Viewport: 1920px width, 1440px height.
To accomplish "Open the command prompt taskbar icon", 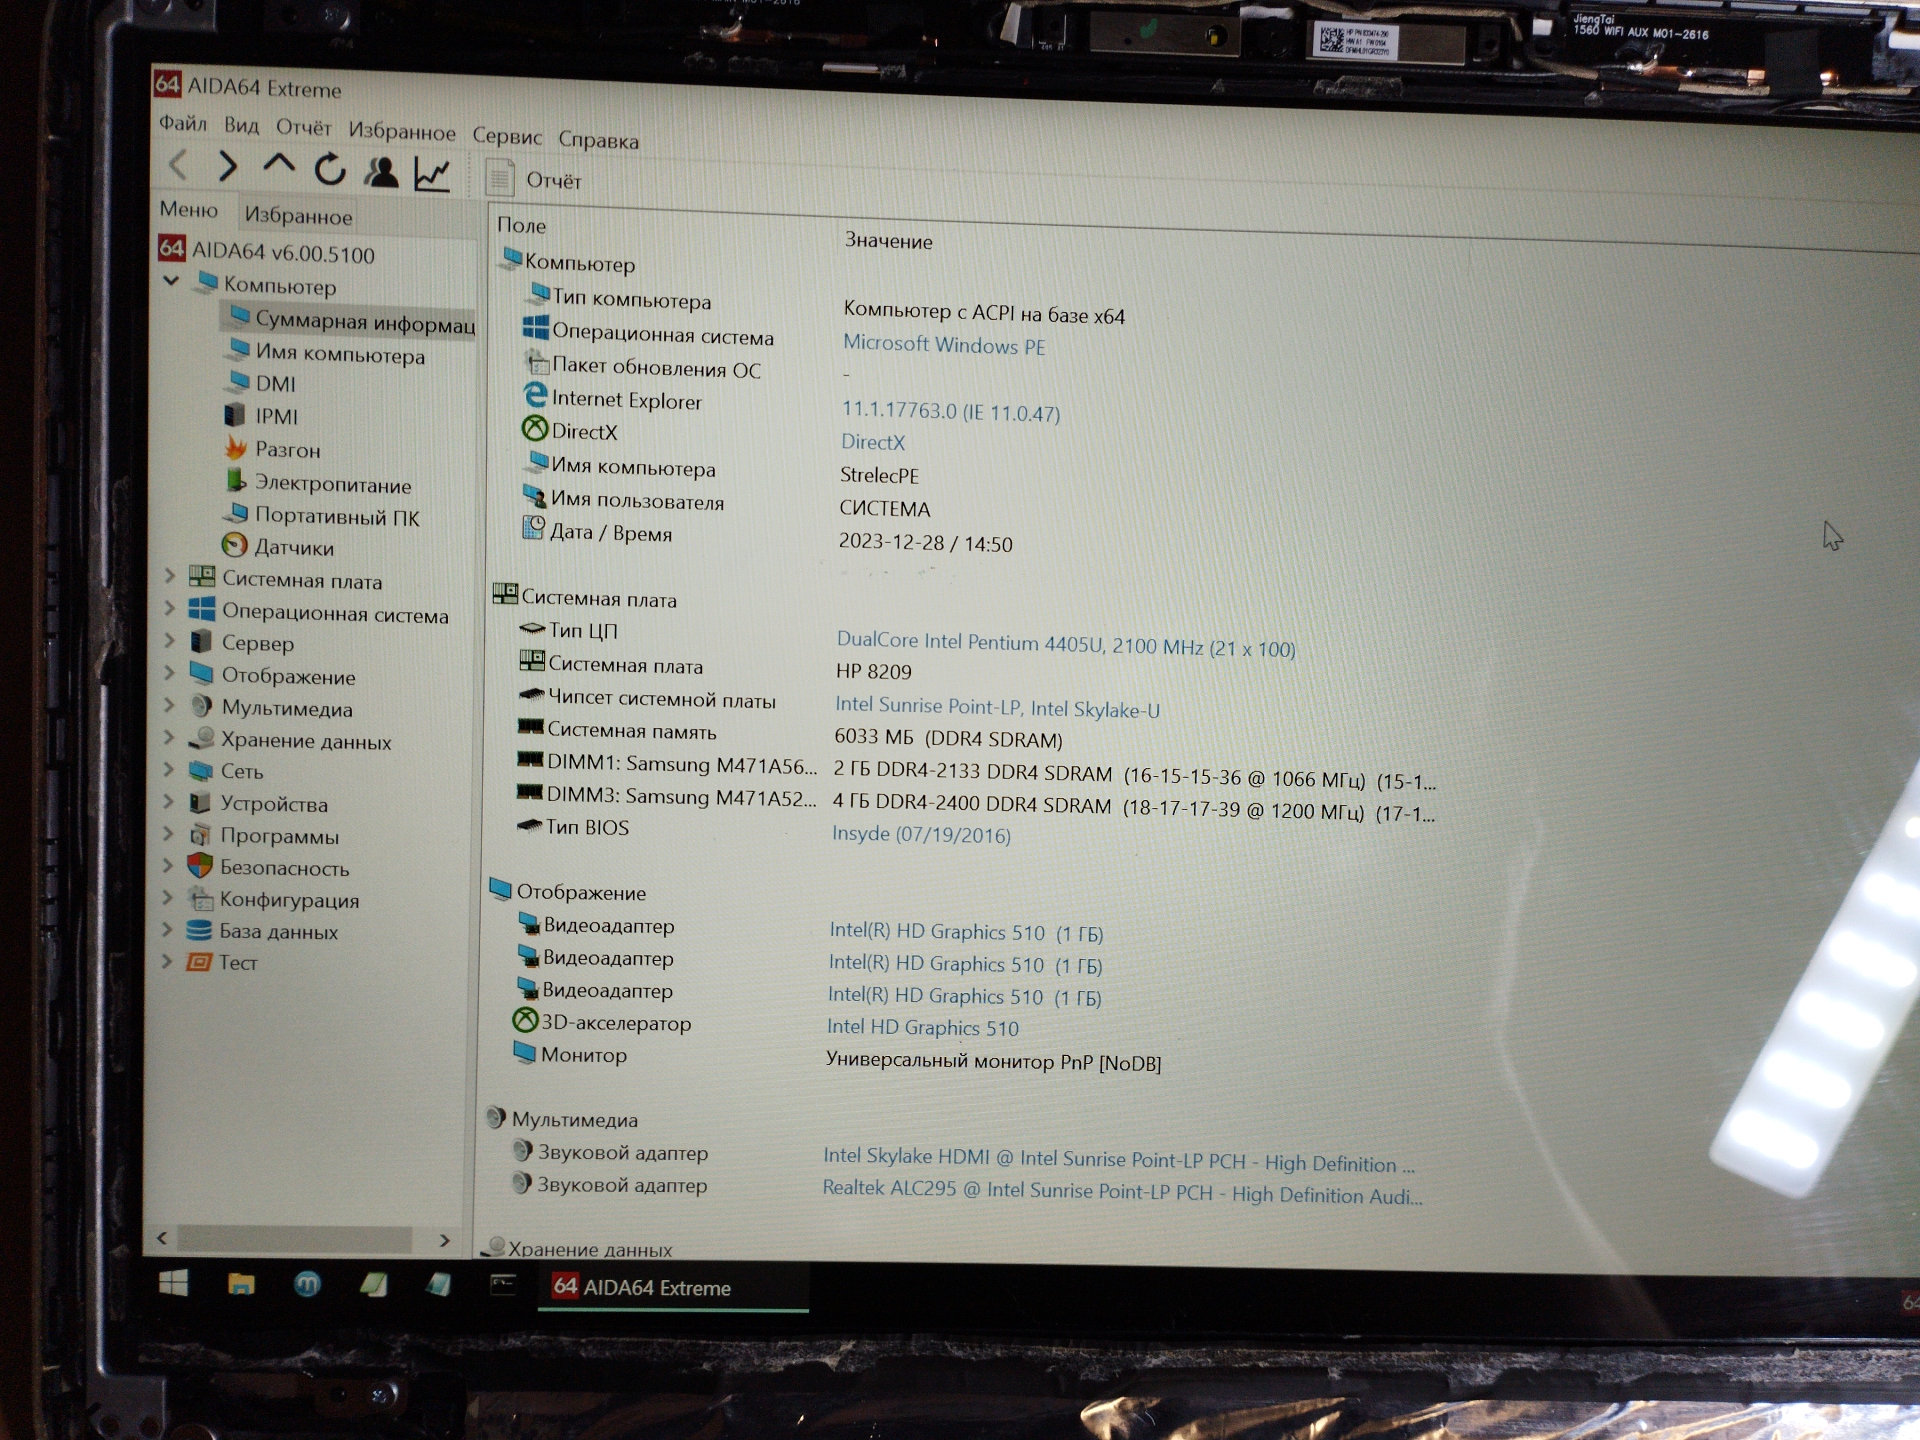I will [503, 1284].
